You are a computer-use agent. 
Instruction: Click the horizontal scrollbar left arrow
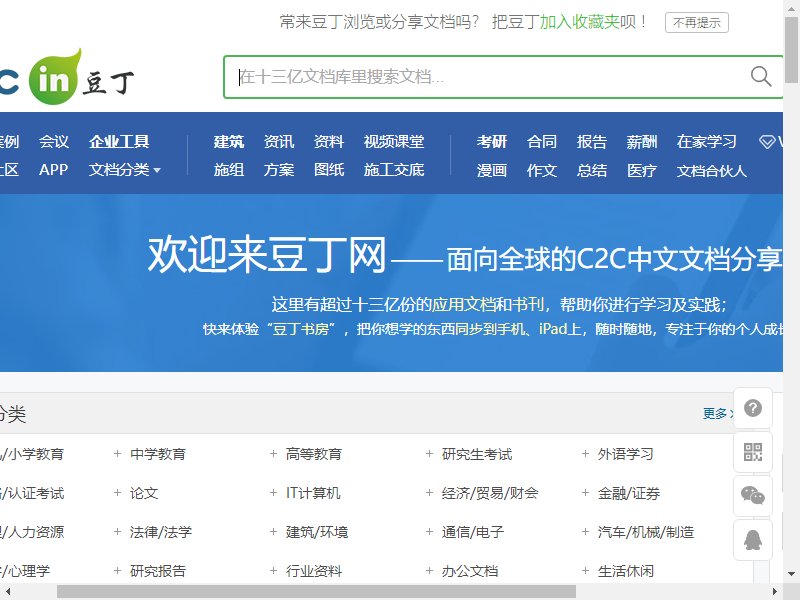(7, 592)
